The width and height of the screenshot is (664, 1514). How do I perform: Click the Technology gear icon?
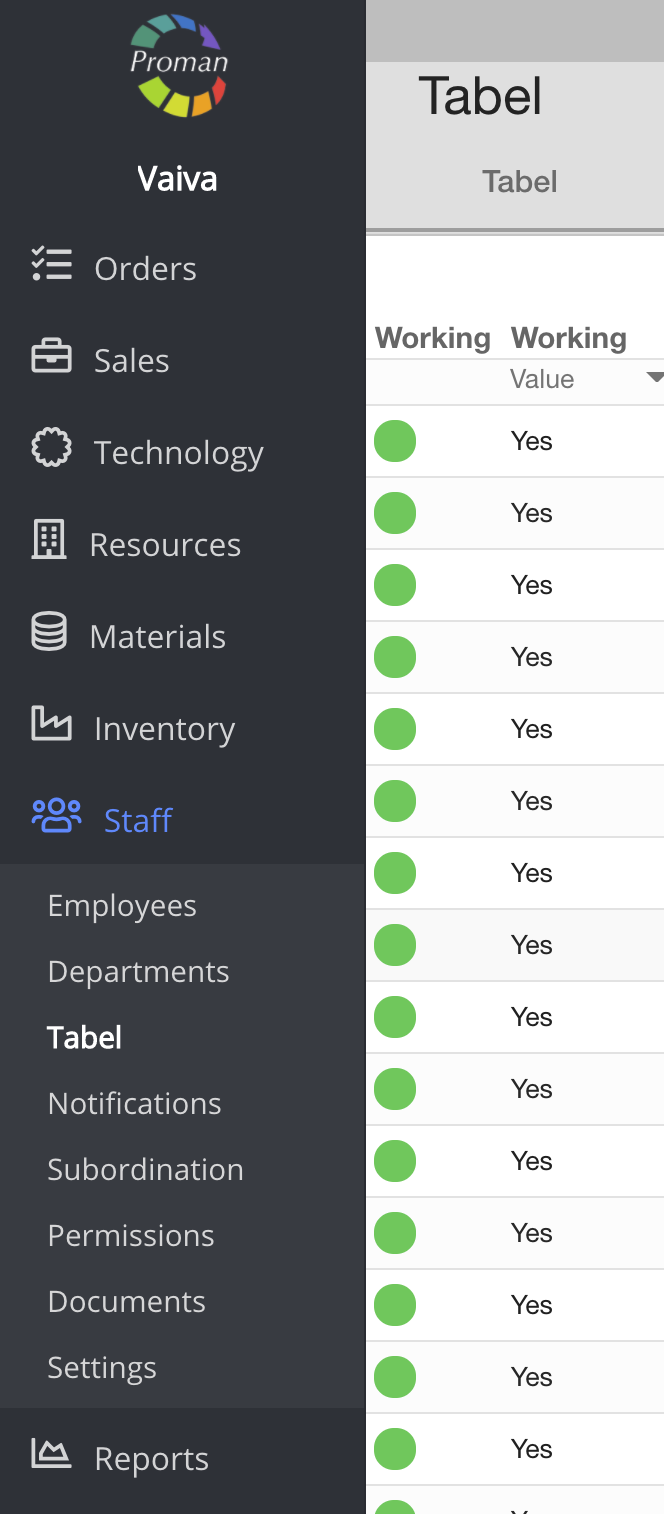(52, 449)
